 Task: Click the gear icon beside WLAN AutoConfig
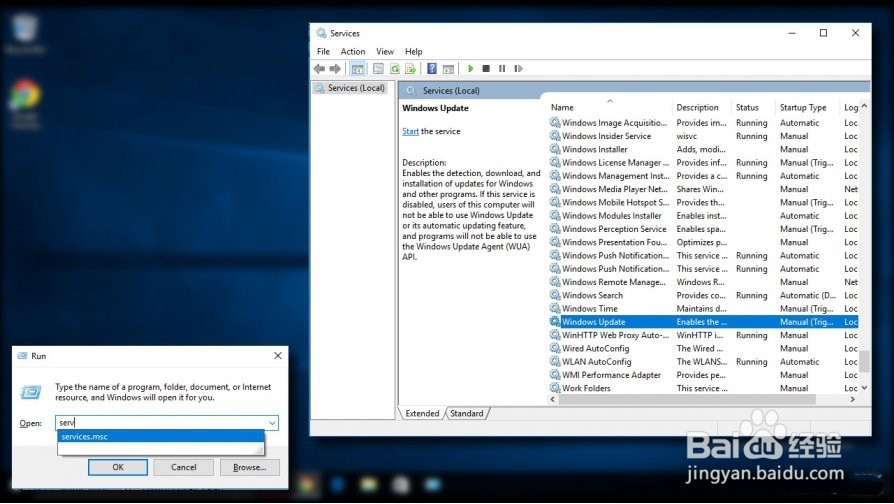(555, 361)
